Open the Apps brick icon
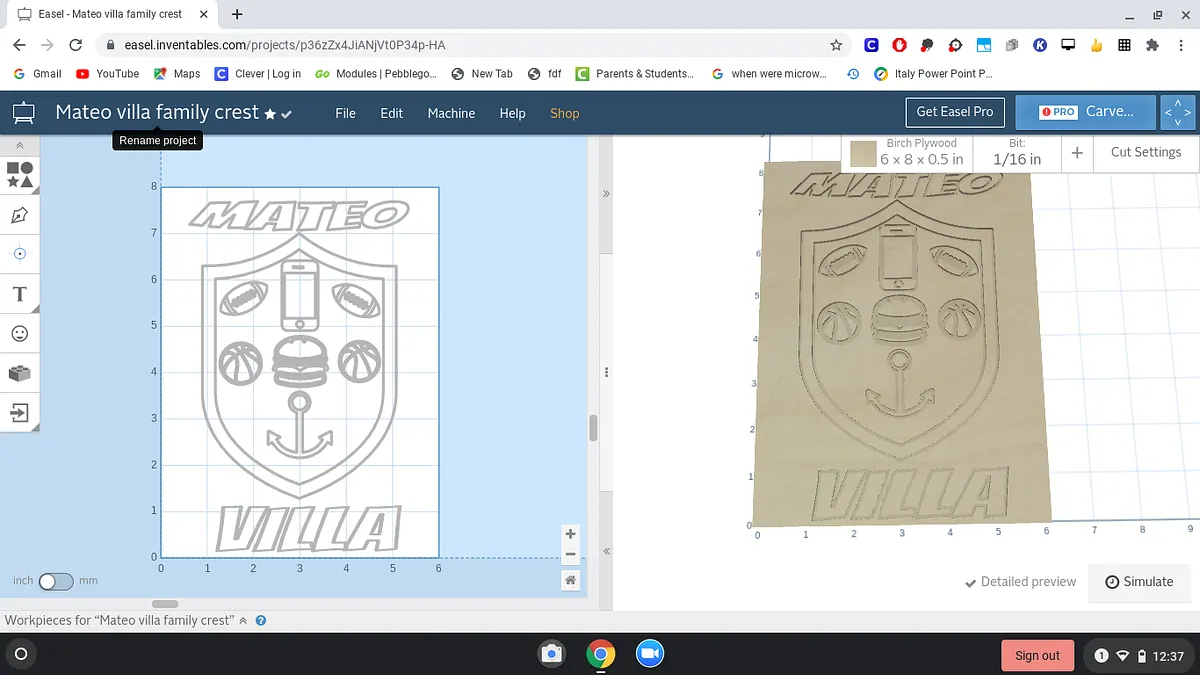Viewport: 1200px width, 675px height. point(20,373)
